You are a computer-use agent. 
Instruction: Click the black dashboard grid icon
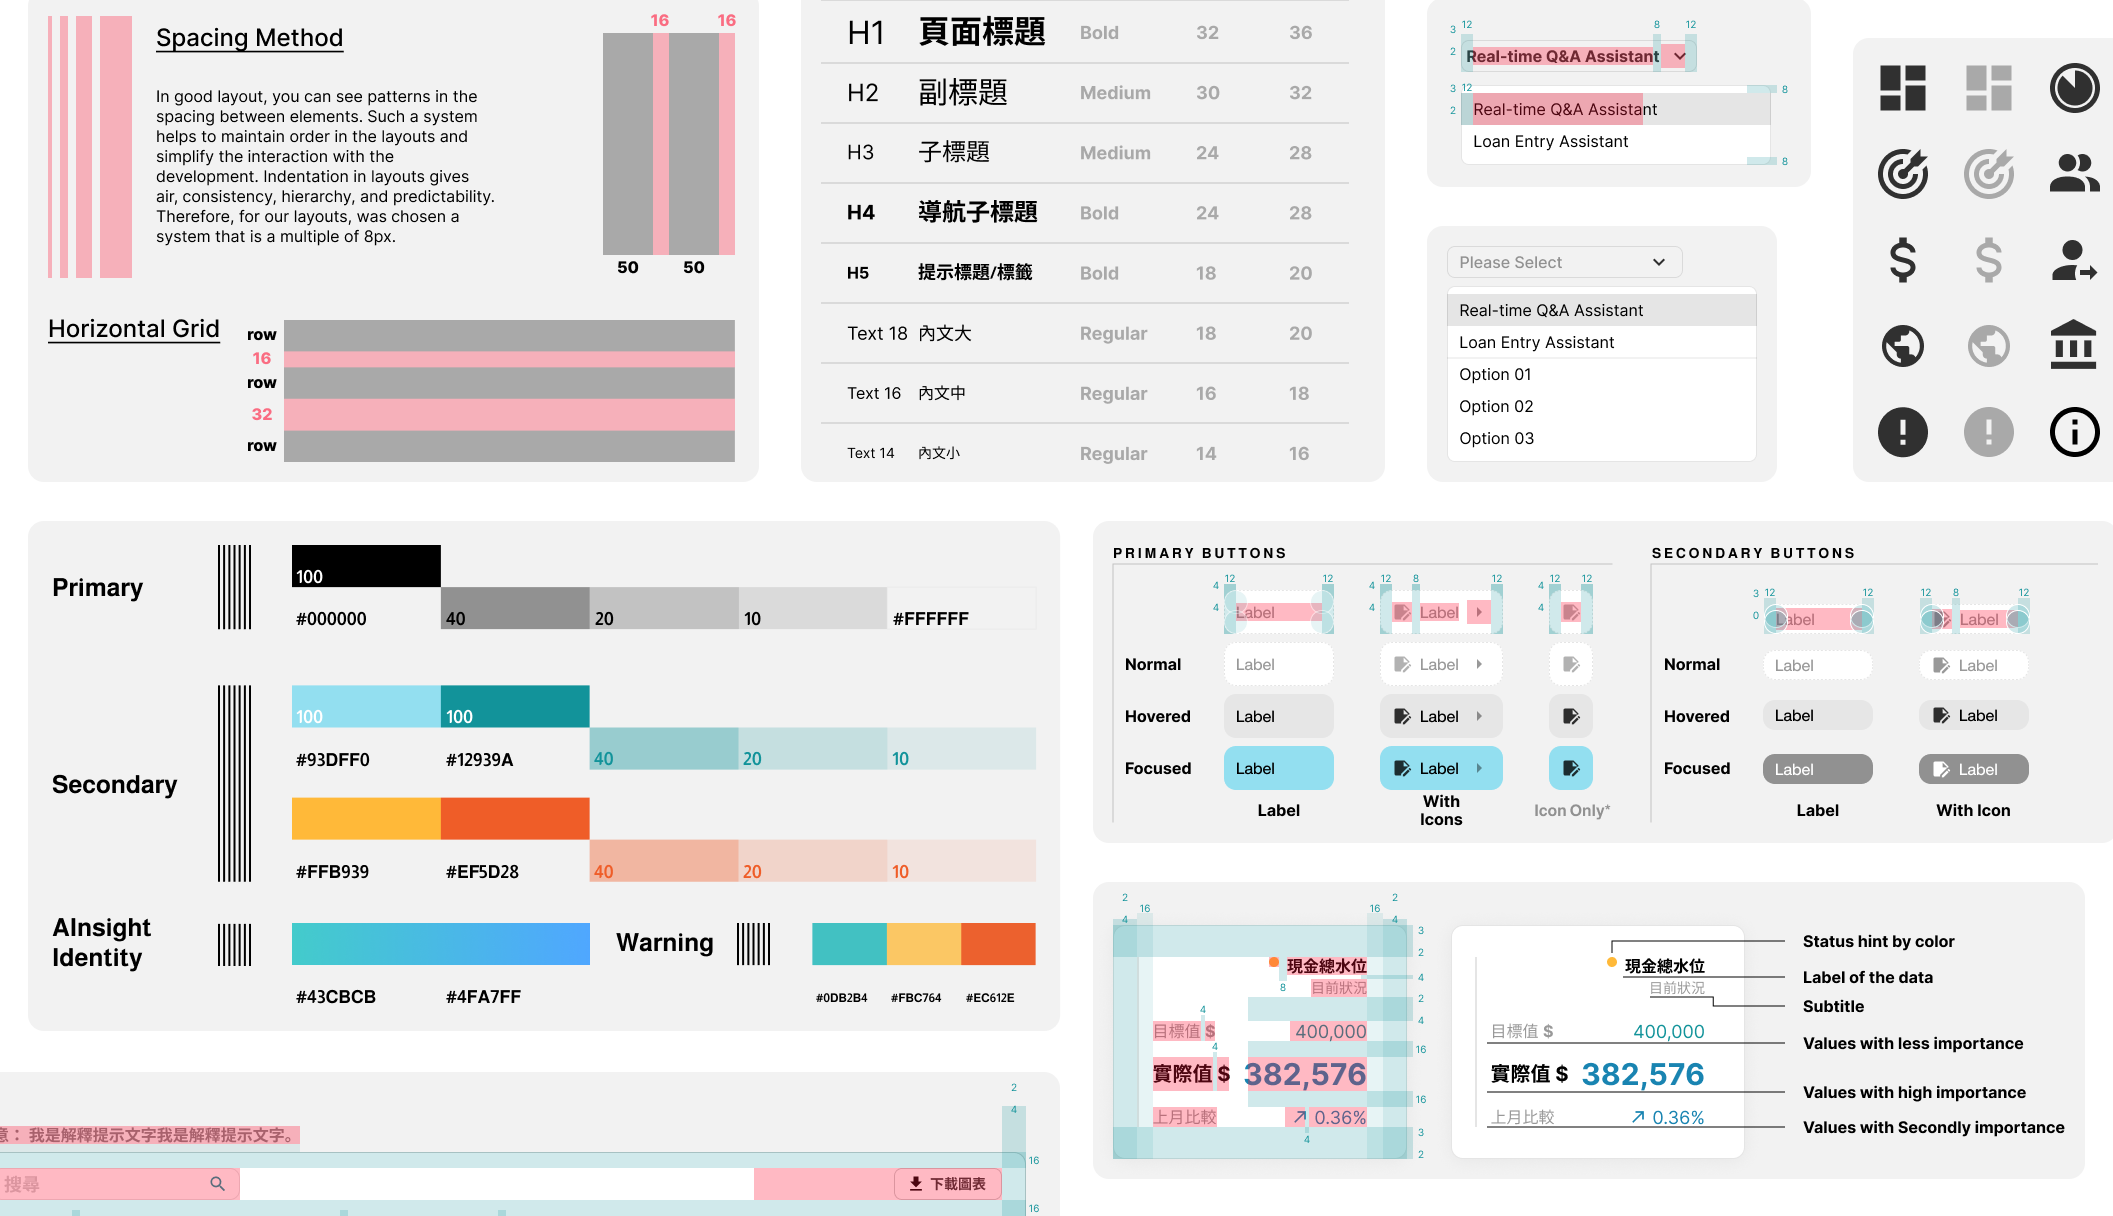[x=1902, y=88]
